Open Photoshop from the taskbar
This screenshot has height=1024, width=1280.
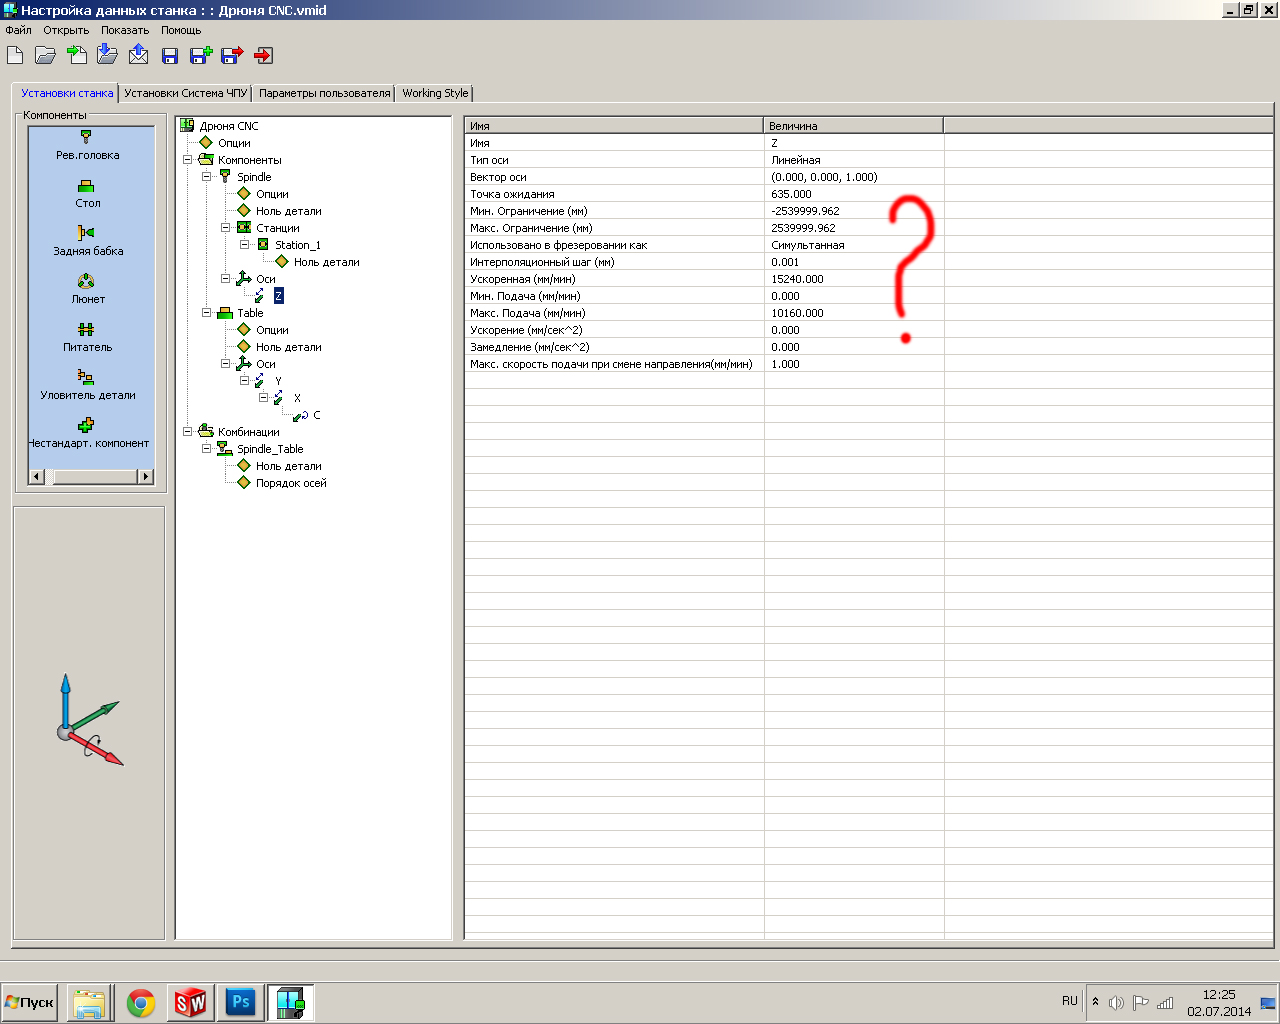[241, 1003]
